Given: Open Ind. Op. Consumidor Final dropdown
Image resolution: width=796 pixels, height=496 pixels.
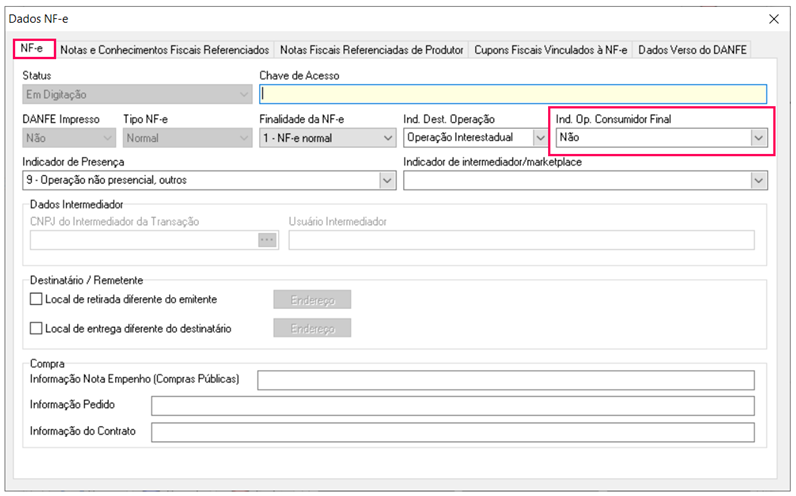Looking at the screenshot, I should [x=758, y=138].
